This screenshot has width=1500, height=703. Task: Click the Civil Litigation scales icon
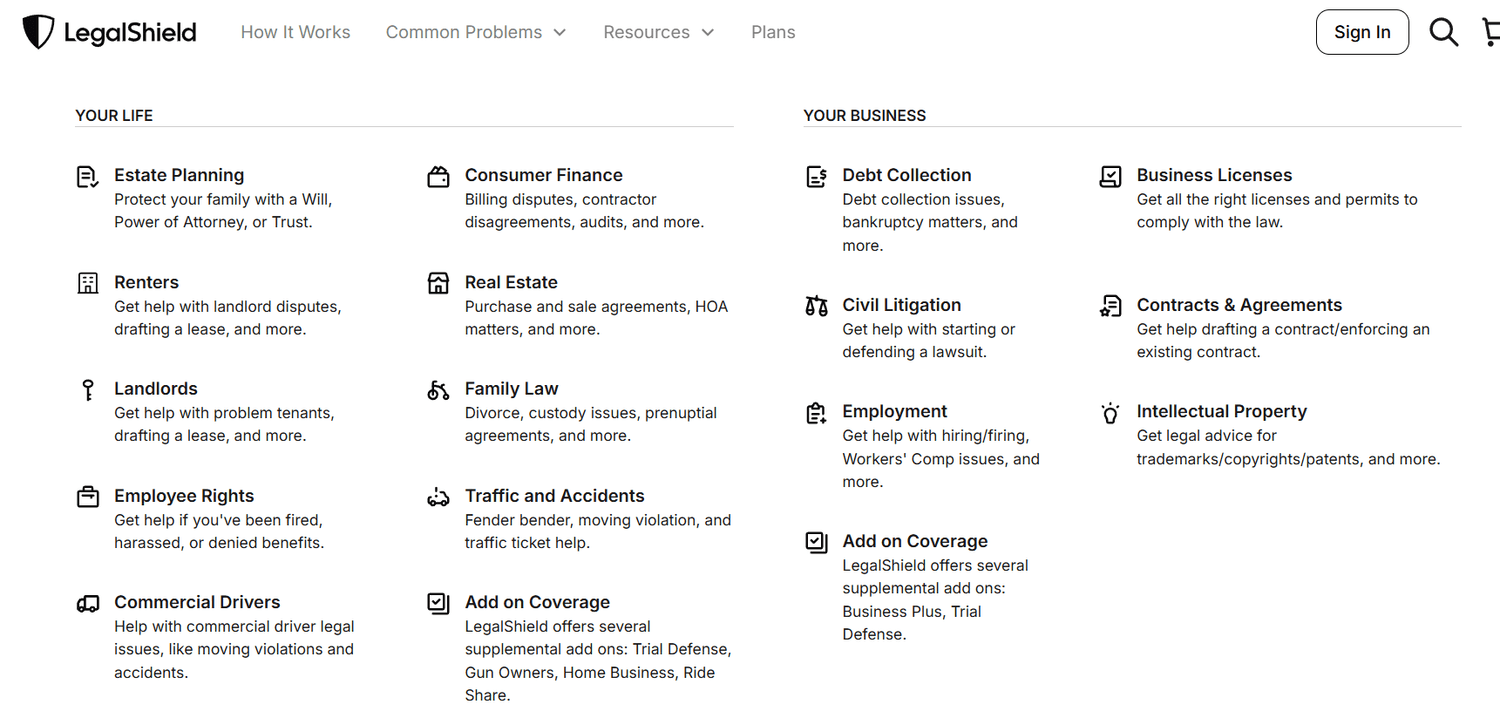pyautogui.click(x=816, y=306)
